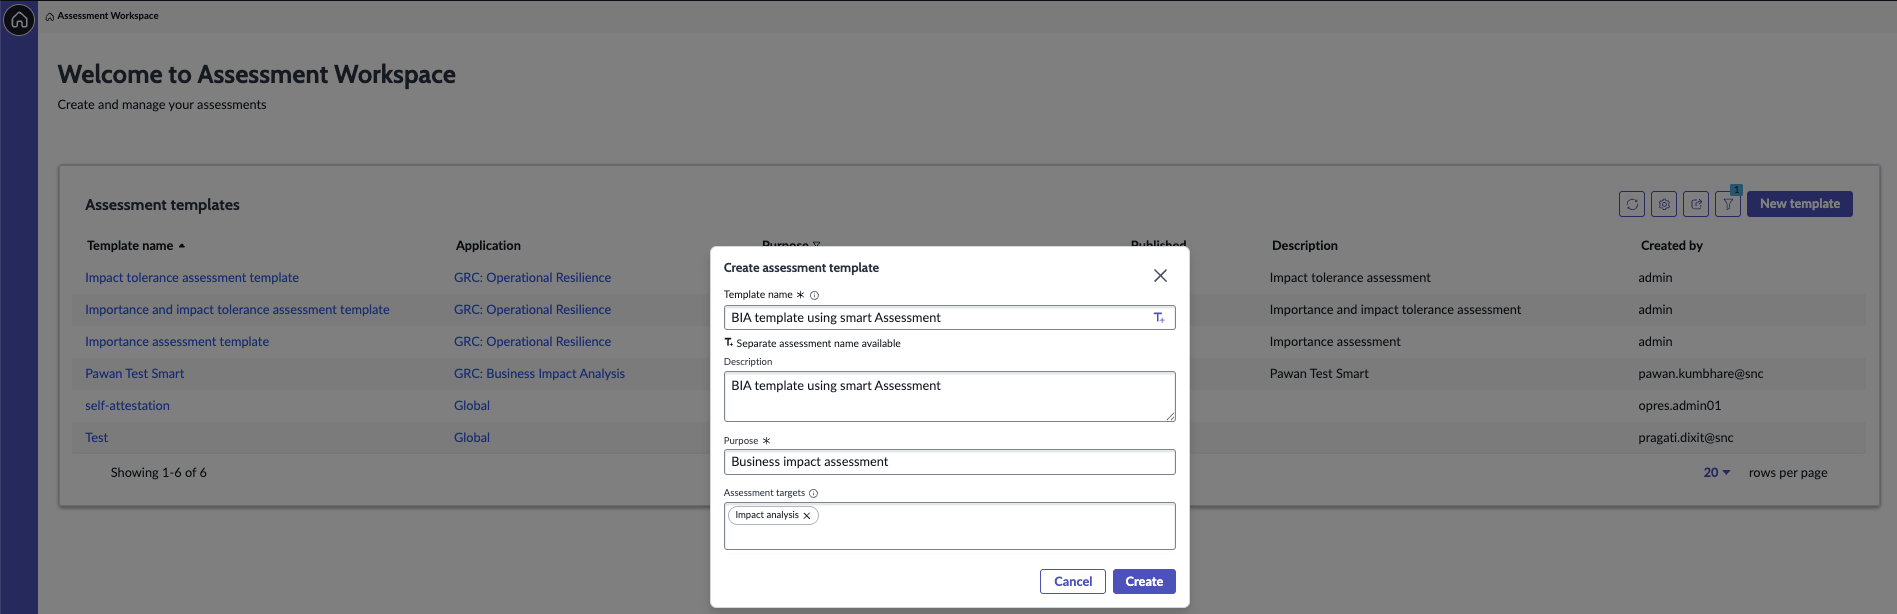Viewport: 1897px width, 614px height.
Task: Click GRC: Business Impact Analysis application link
Action: [539, 374]
